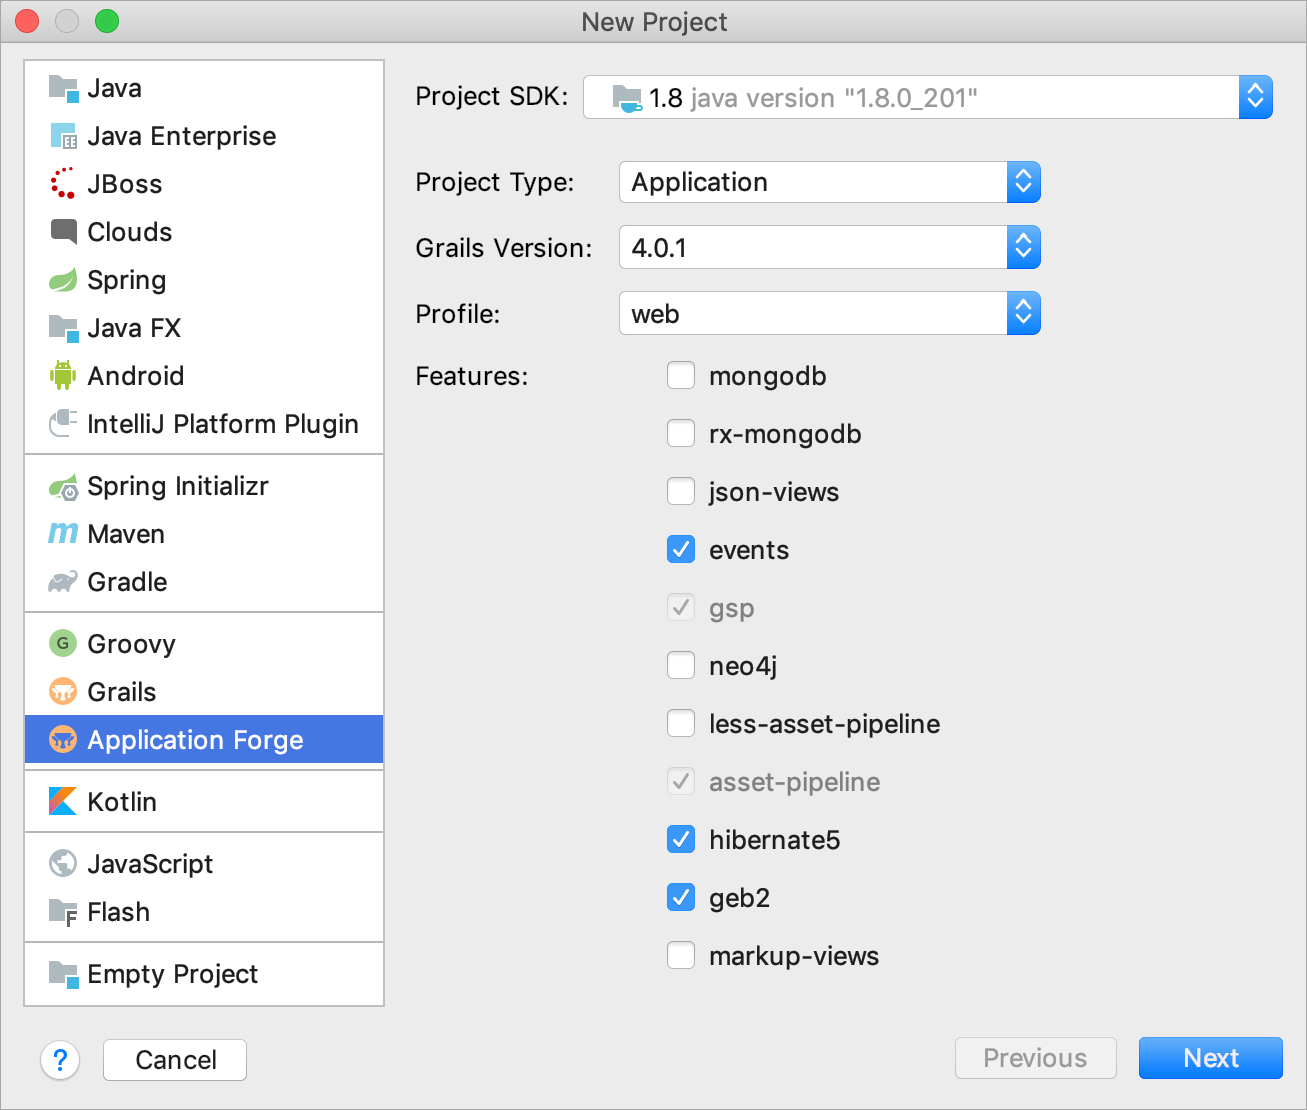This screenshot has width=1307, height=1110.
Task: Click the Next button
Action: tap(1210, 1058)
